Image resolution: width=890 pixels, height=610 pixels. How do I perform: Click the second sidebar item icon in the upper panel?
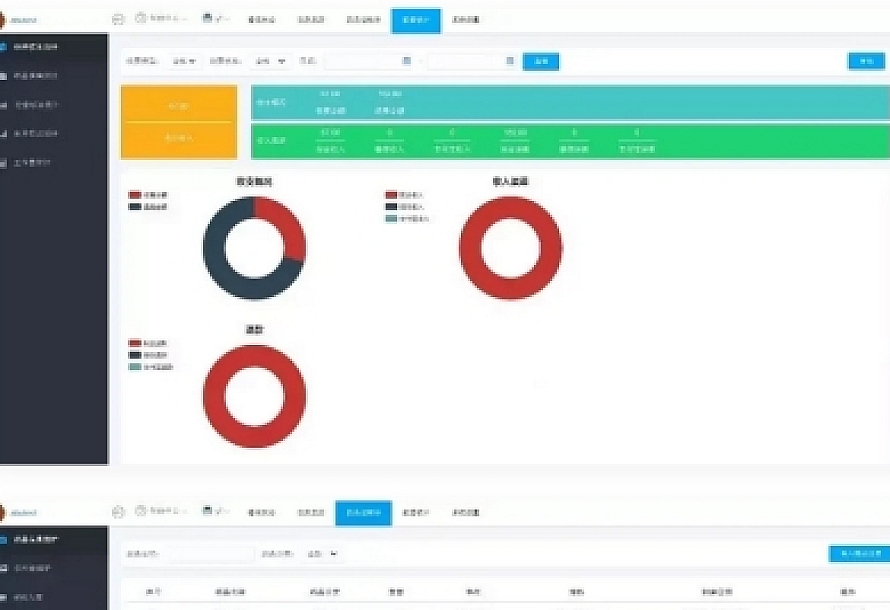[5, 76]
